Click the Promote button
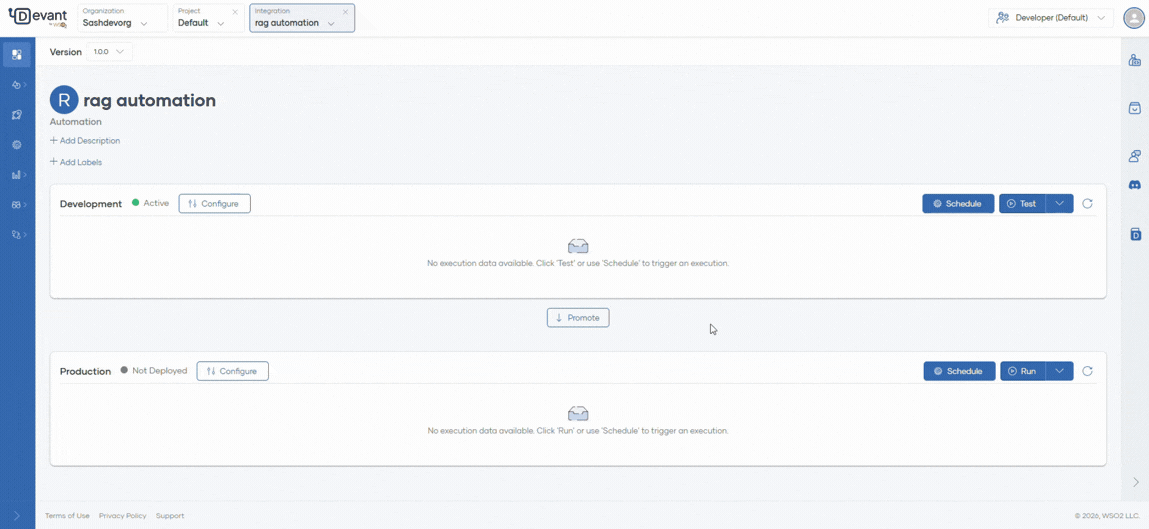 pyautogui.click(x=578, y=318)
